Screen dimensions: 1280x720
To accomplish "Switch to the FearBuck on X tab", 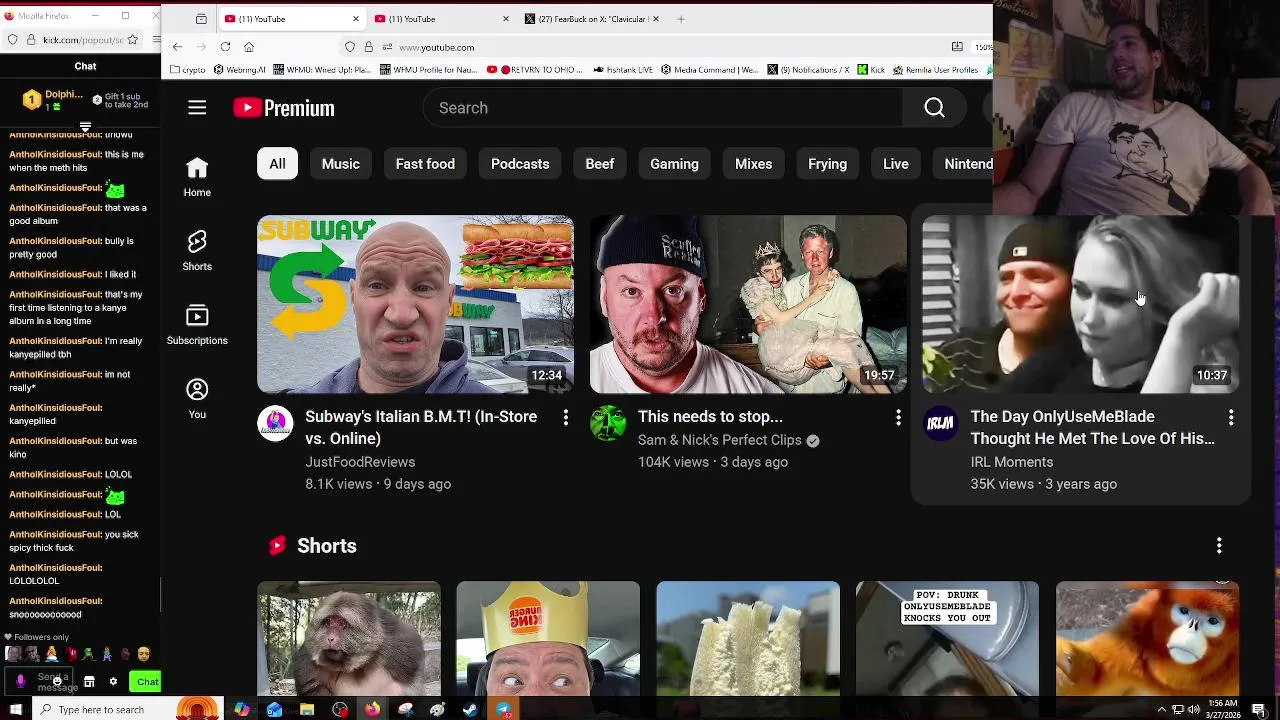I will [x=594, y=19].
